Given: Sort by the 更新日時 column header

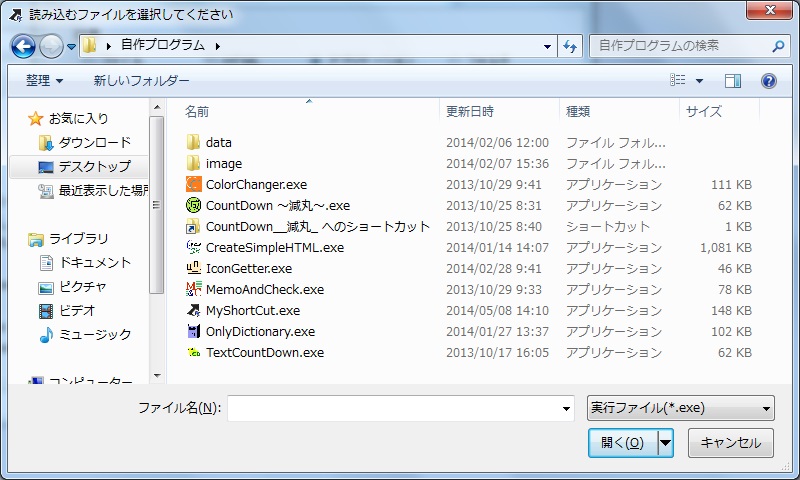Looking at the screenshot, I should [x=470, y=111].
